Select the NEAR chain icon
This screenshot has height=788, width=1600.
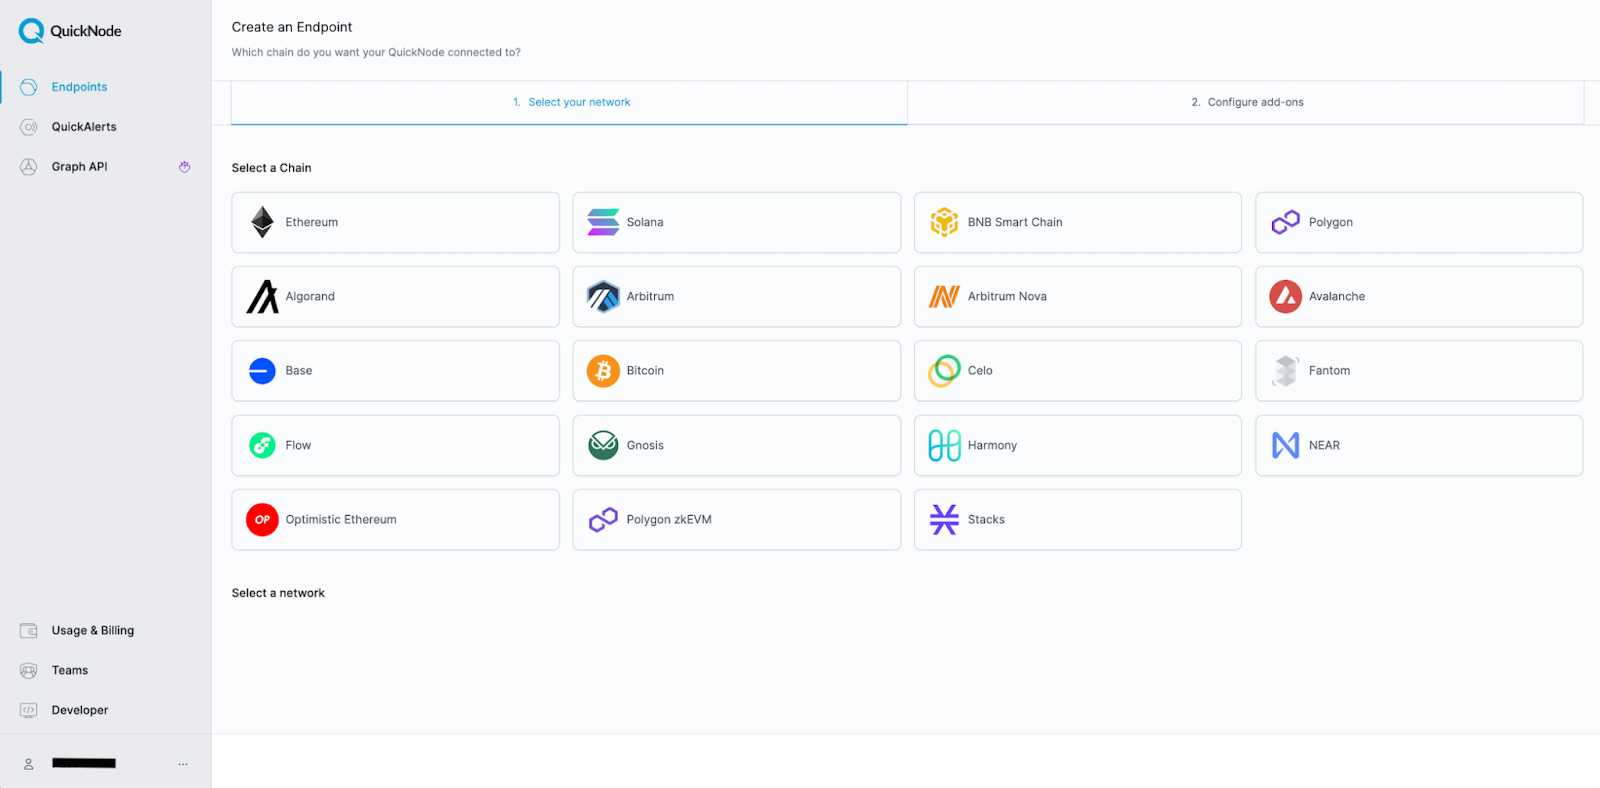[x=1286, y=445]
